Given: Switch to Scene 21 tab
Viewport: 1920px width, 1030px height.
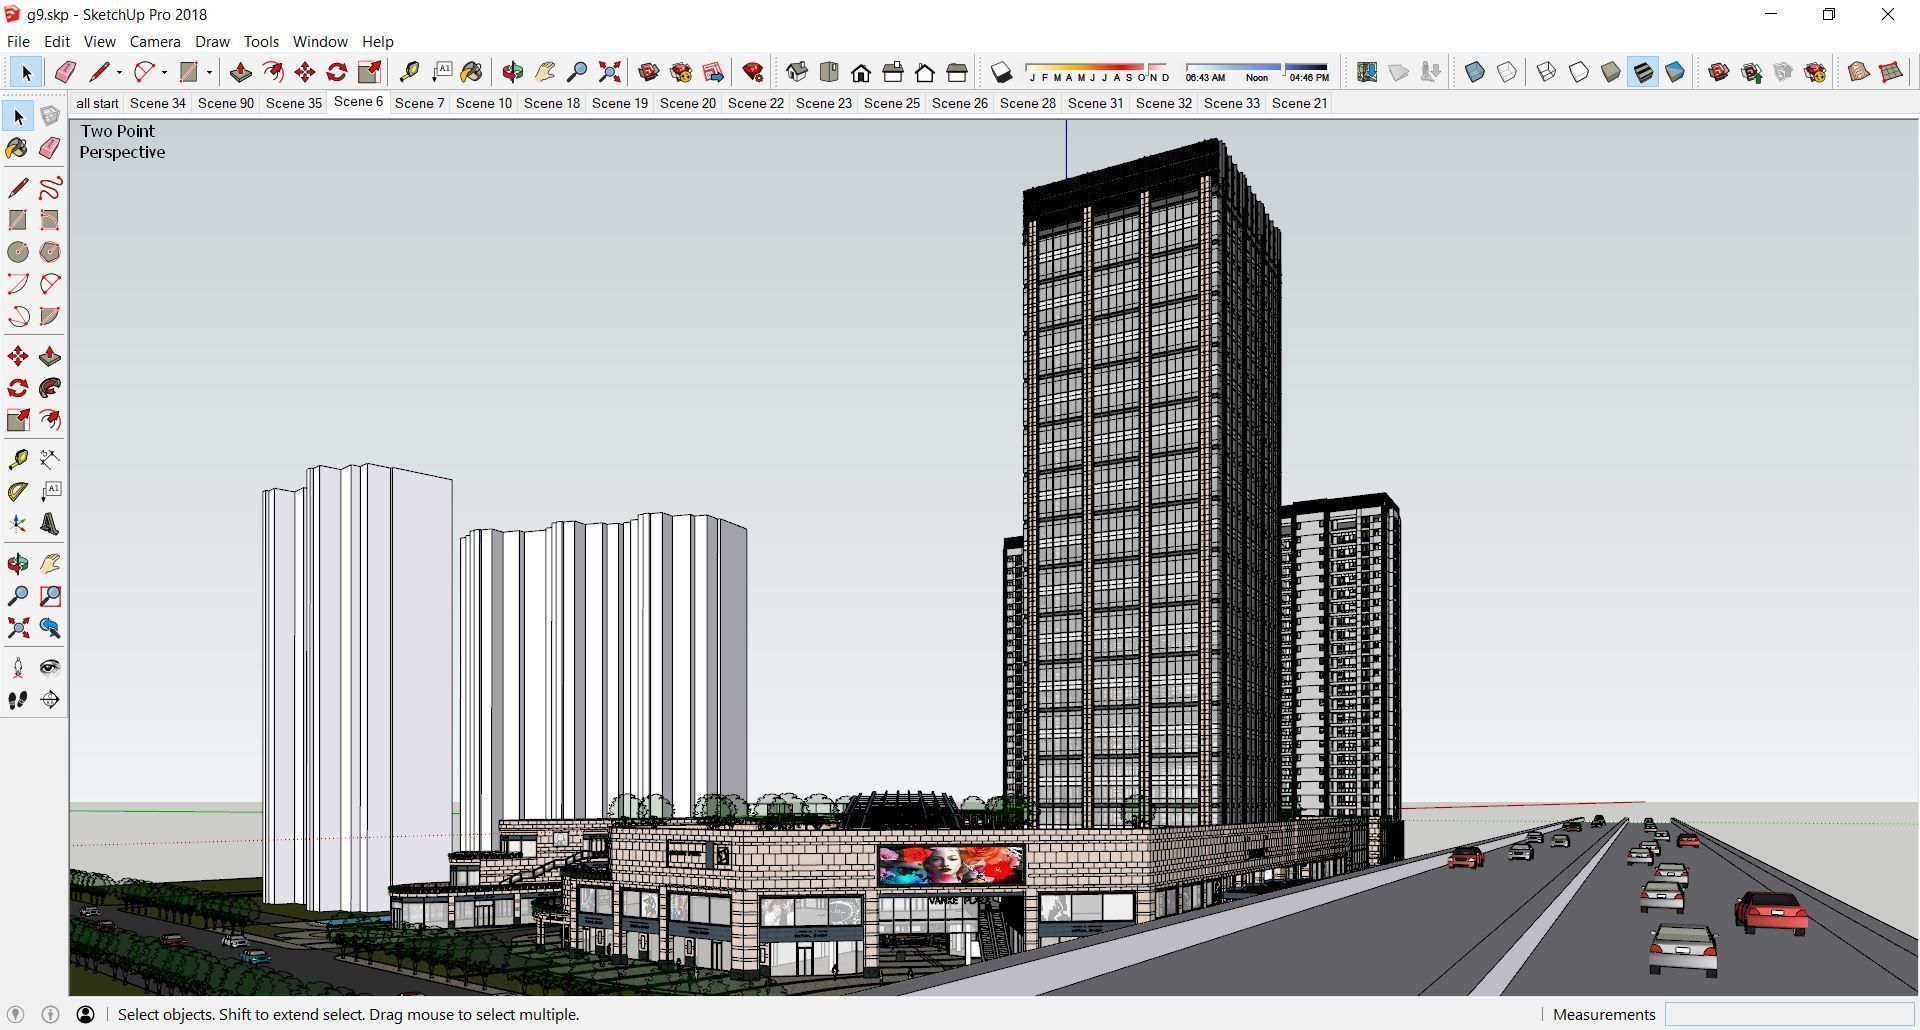Looking at the screenshot, I should (1299, 103).
